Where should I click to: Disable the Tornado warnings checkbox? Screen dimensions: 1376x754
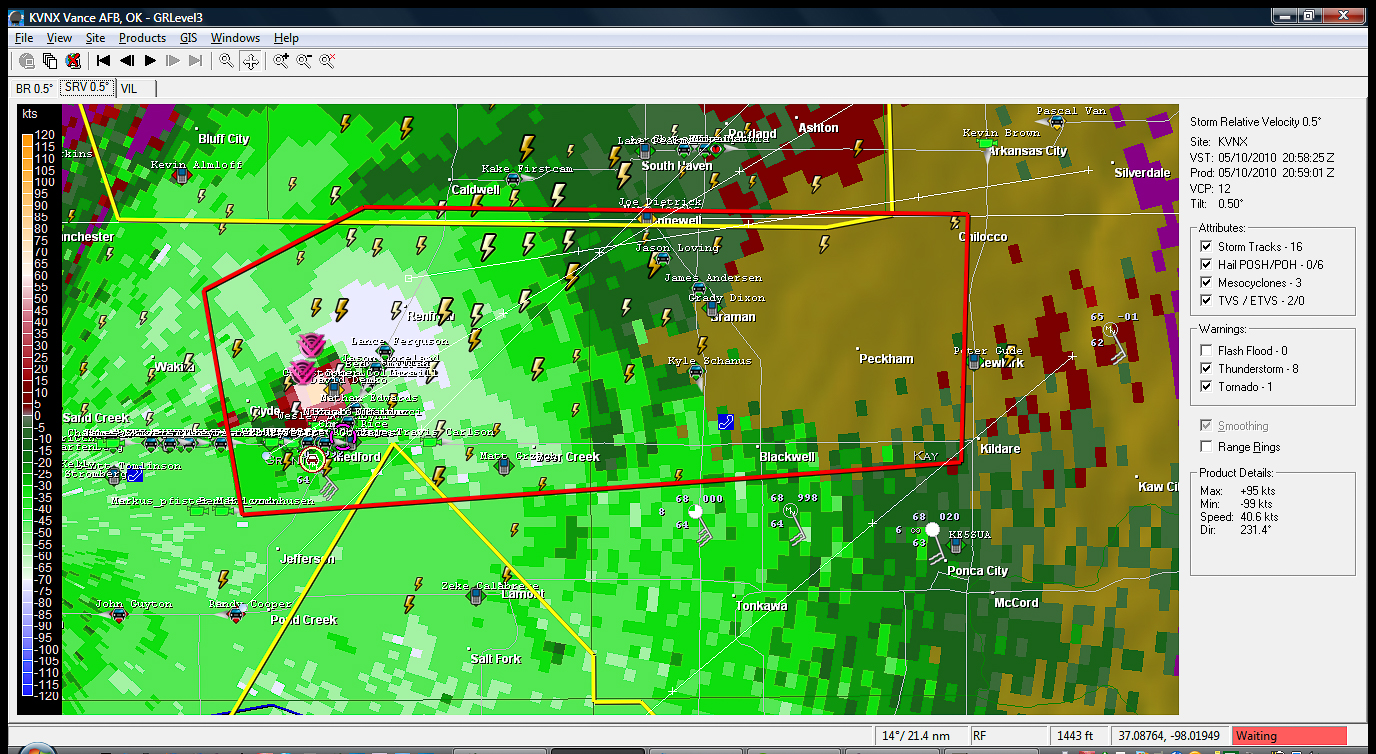1206,387
